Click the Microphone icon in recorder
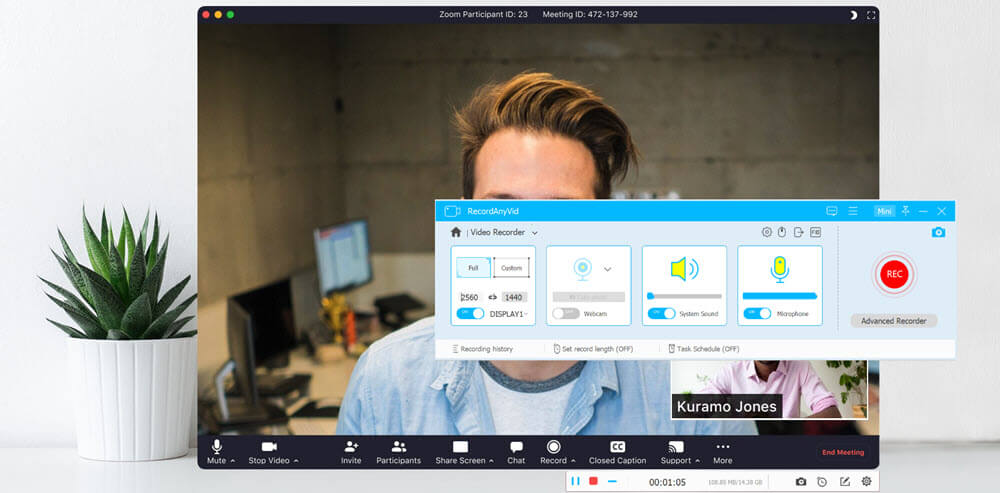The height and width of the screenshot is (493, 1000). pyautogui.click(x=779, y=269)
